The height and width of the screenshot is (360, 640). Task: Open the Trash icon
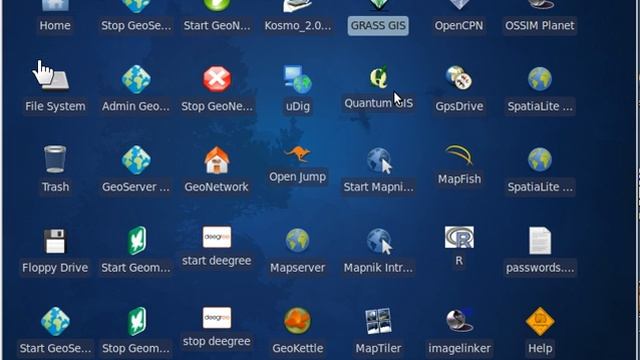pyautogui.click(x=55, y=159)
